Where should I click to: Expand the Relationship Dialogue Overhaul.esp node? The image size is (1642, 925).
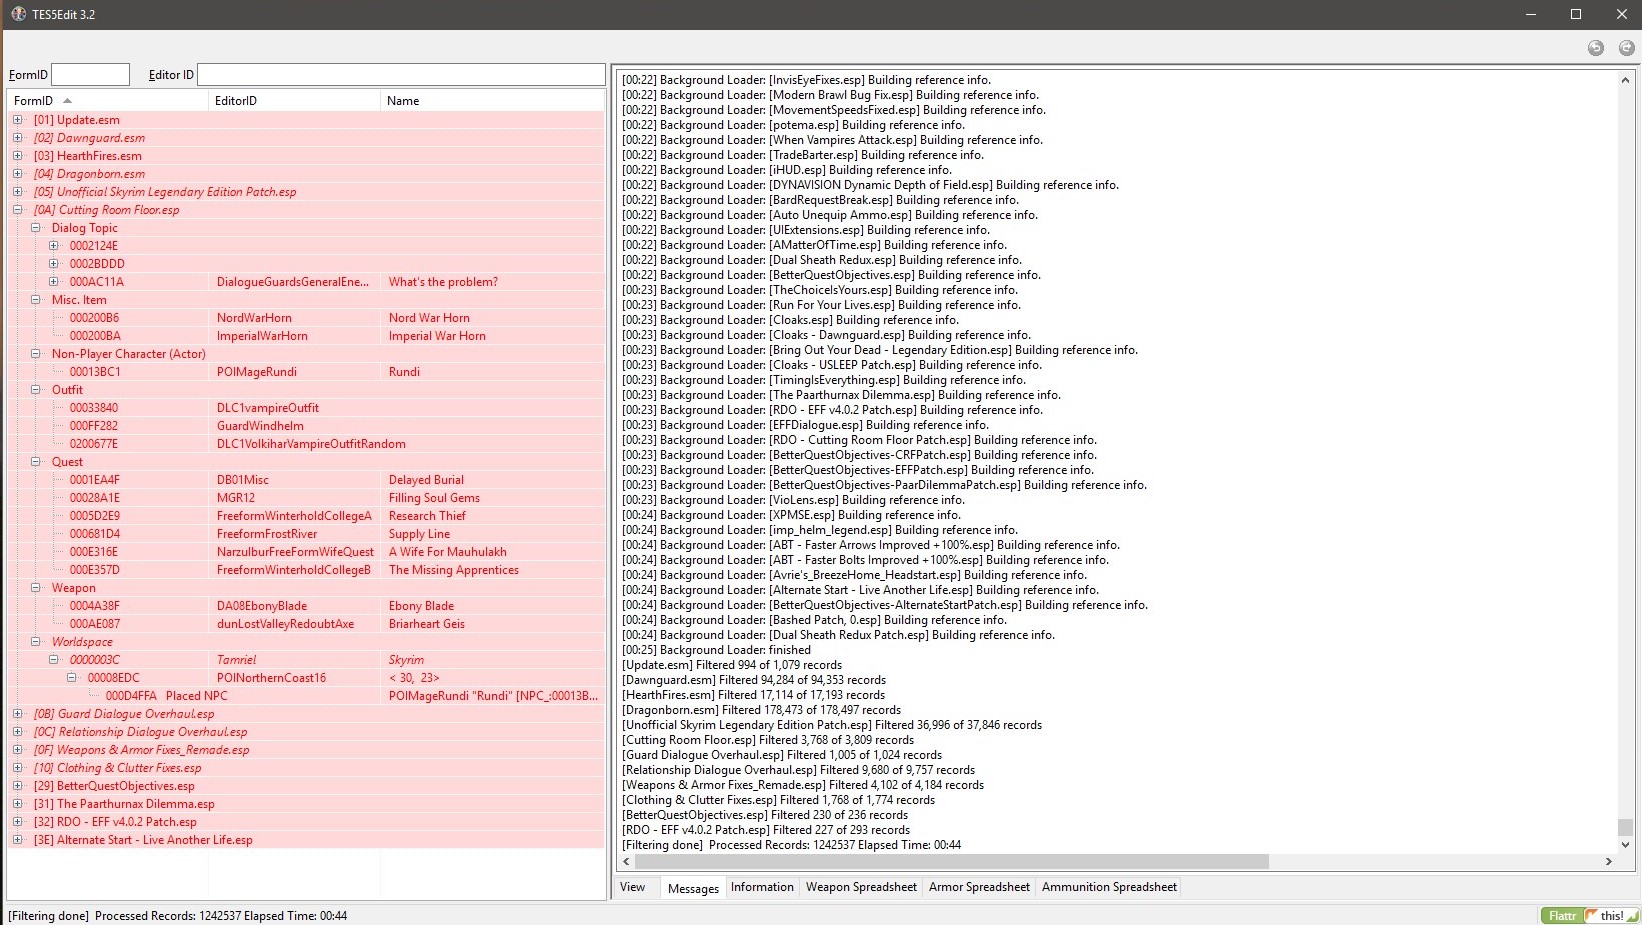(x=18, y=732)
